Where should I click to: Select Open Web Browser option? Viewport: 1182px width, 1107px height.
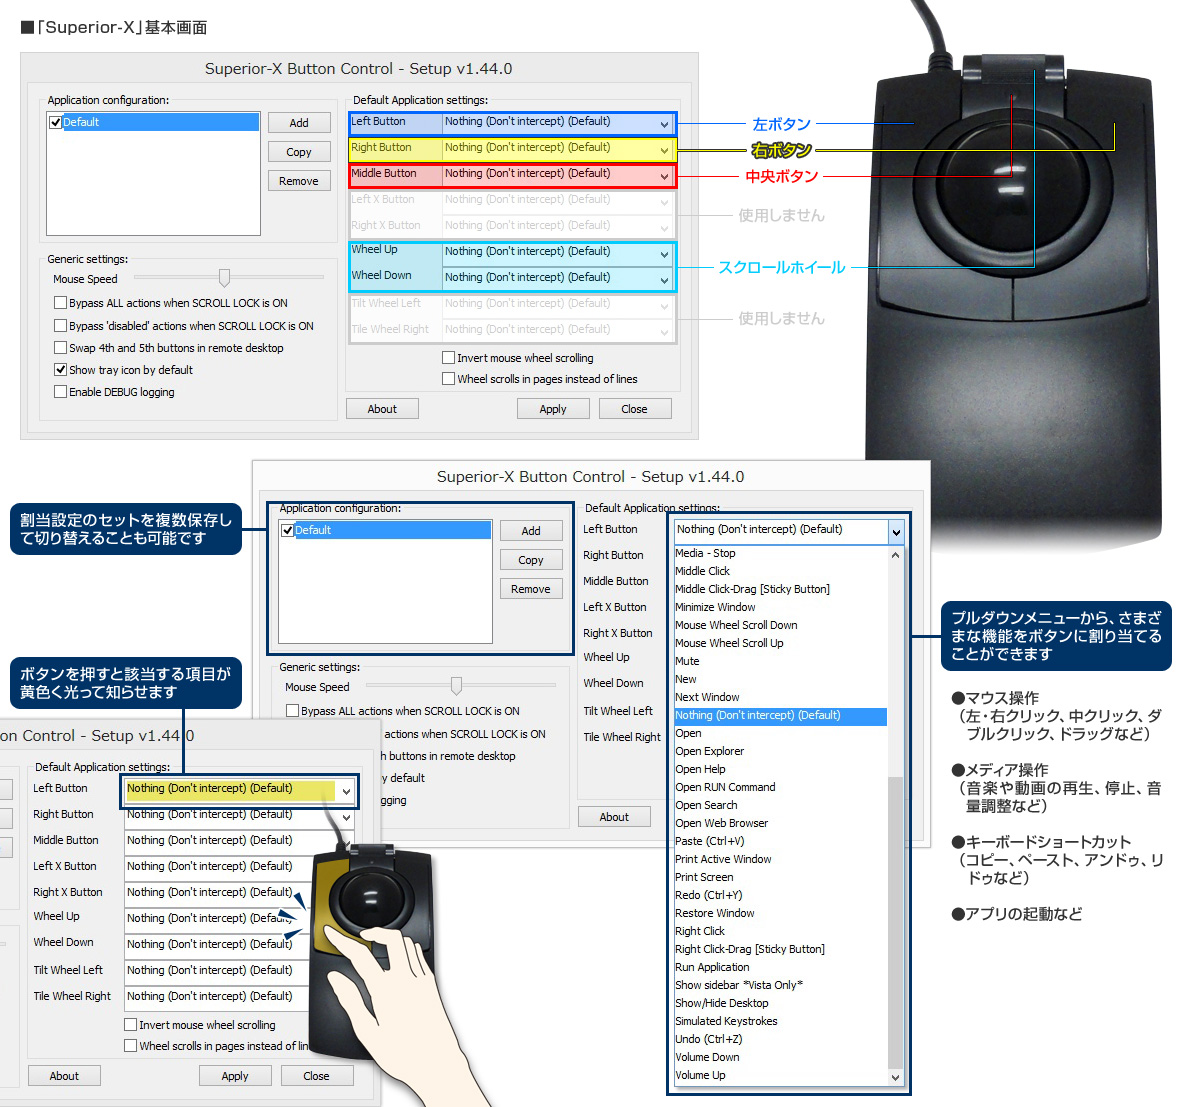[780, 824]
